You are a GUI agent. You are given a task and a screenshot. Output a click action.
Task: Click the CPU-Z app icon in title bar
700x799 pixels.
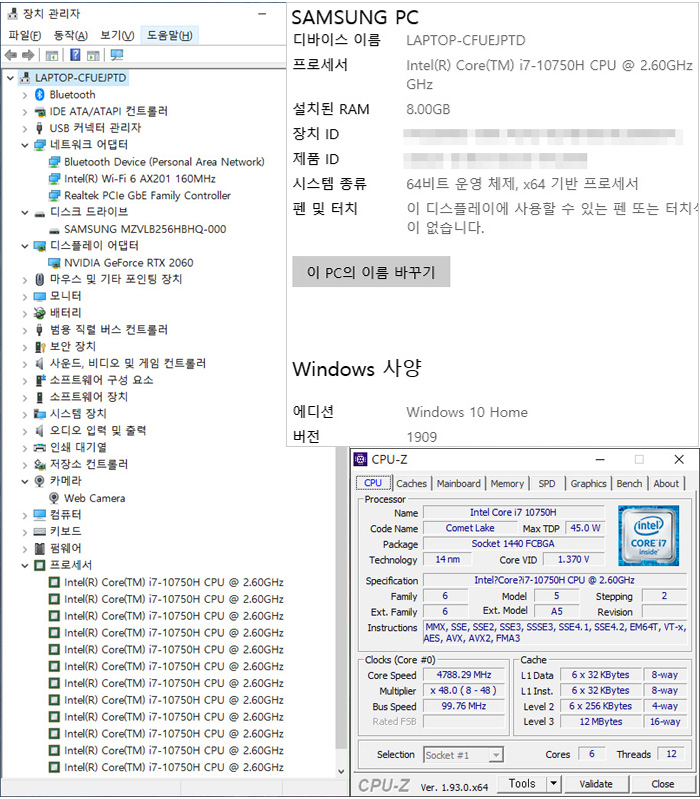[360, 459]
